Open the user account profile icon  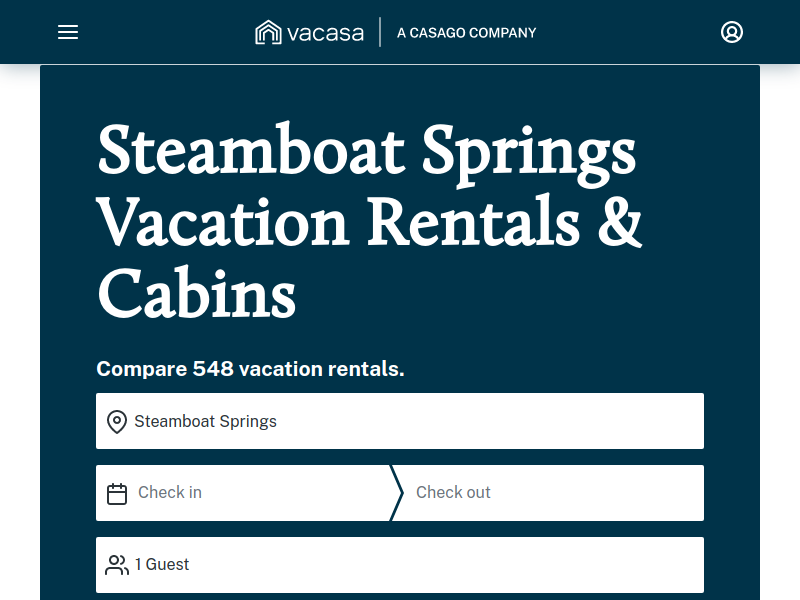tap(732, 32)
